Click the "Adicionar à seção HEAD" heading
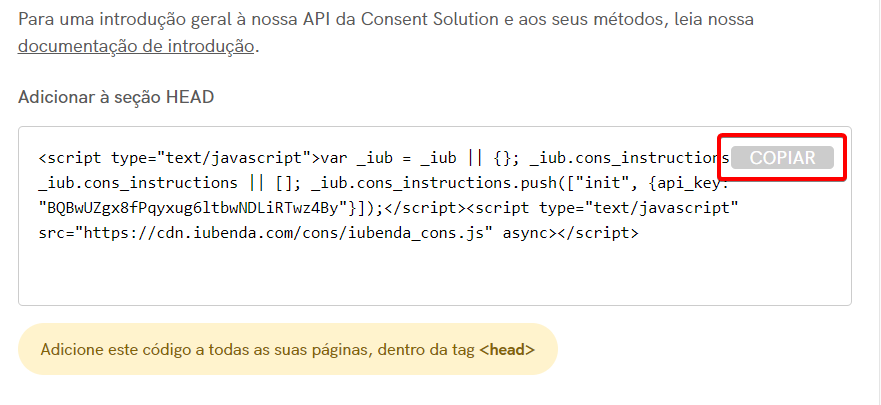Image resolution: width=881 pixels, height=405 pixels. click(x=116, y=97)
